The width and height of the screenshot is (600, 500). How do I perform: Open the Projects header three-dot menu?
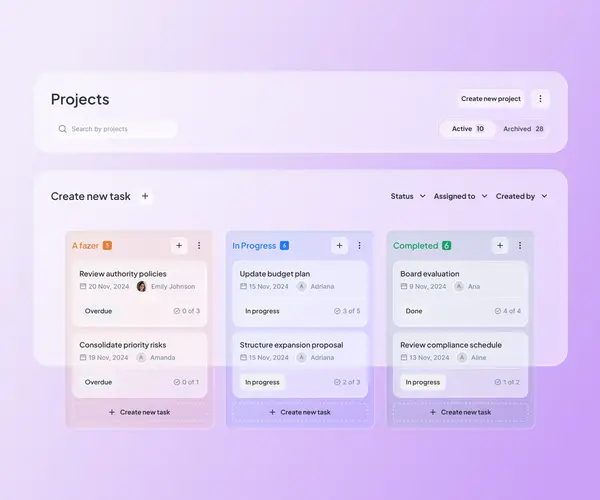click(x=540, y=99)
